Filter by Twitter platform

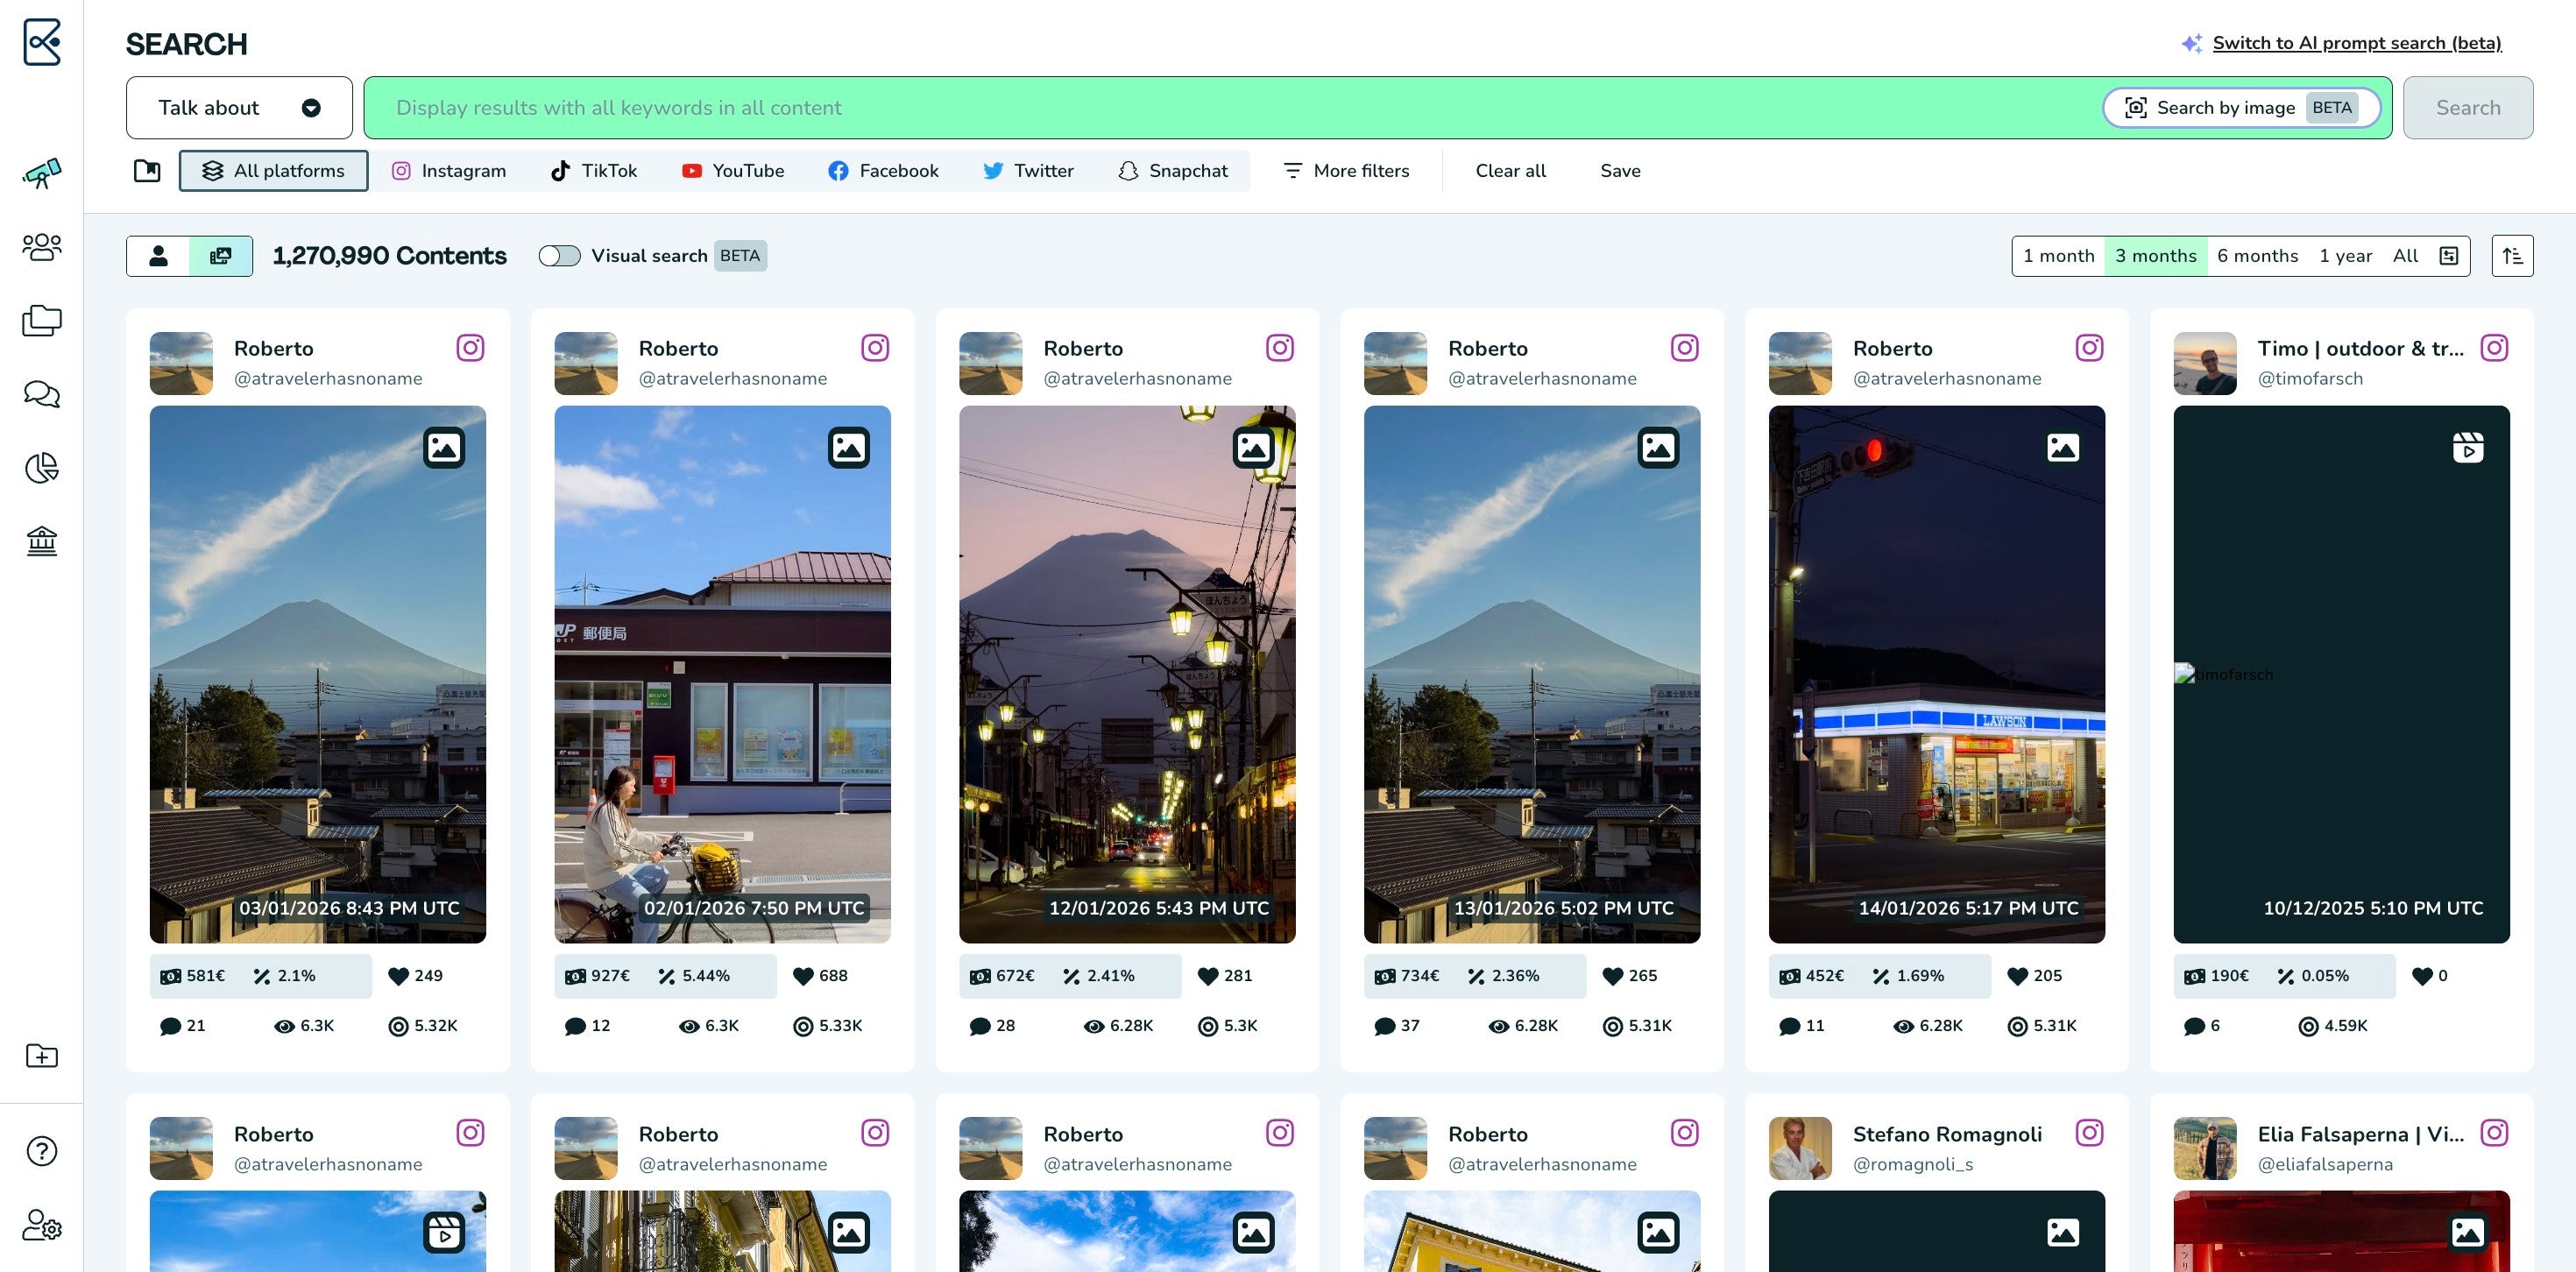[x=1028, y=171]
